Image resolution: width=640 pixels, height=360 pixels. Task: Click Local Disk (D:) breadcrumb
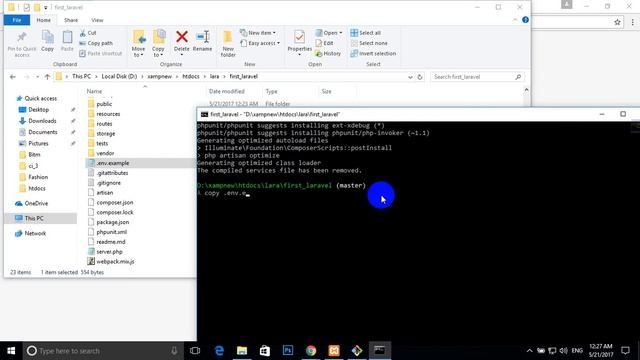pyautogui.click(x=119, y=76)
